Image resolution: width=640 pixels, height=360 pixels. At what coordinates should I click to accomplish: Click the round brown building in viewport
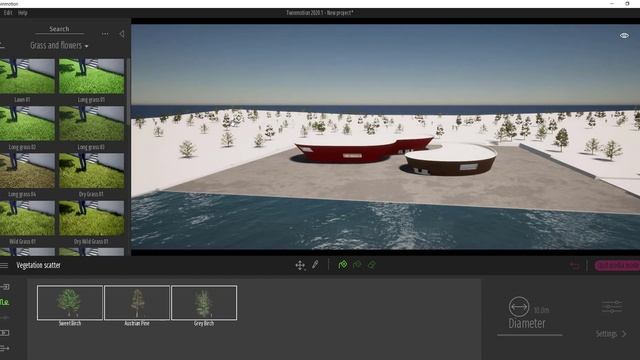pos(450,160)
